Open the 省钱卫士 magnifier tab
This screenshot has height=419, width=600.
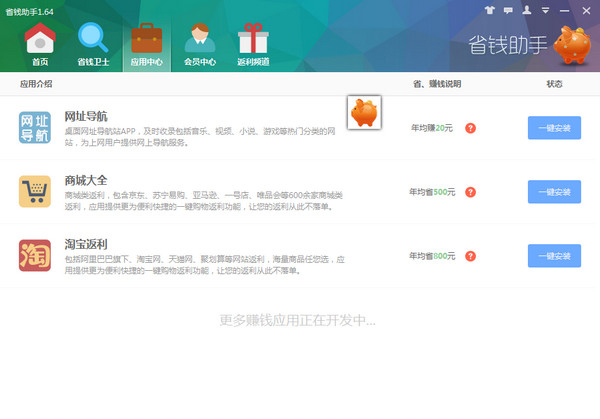click(93, 44)
